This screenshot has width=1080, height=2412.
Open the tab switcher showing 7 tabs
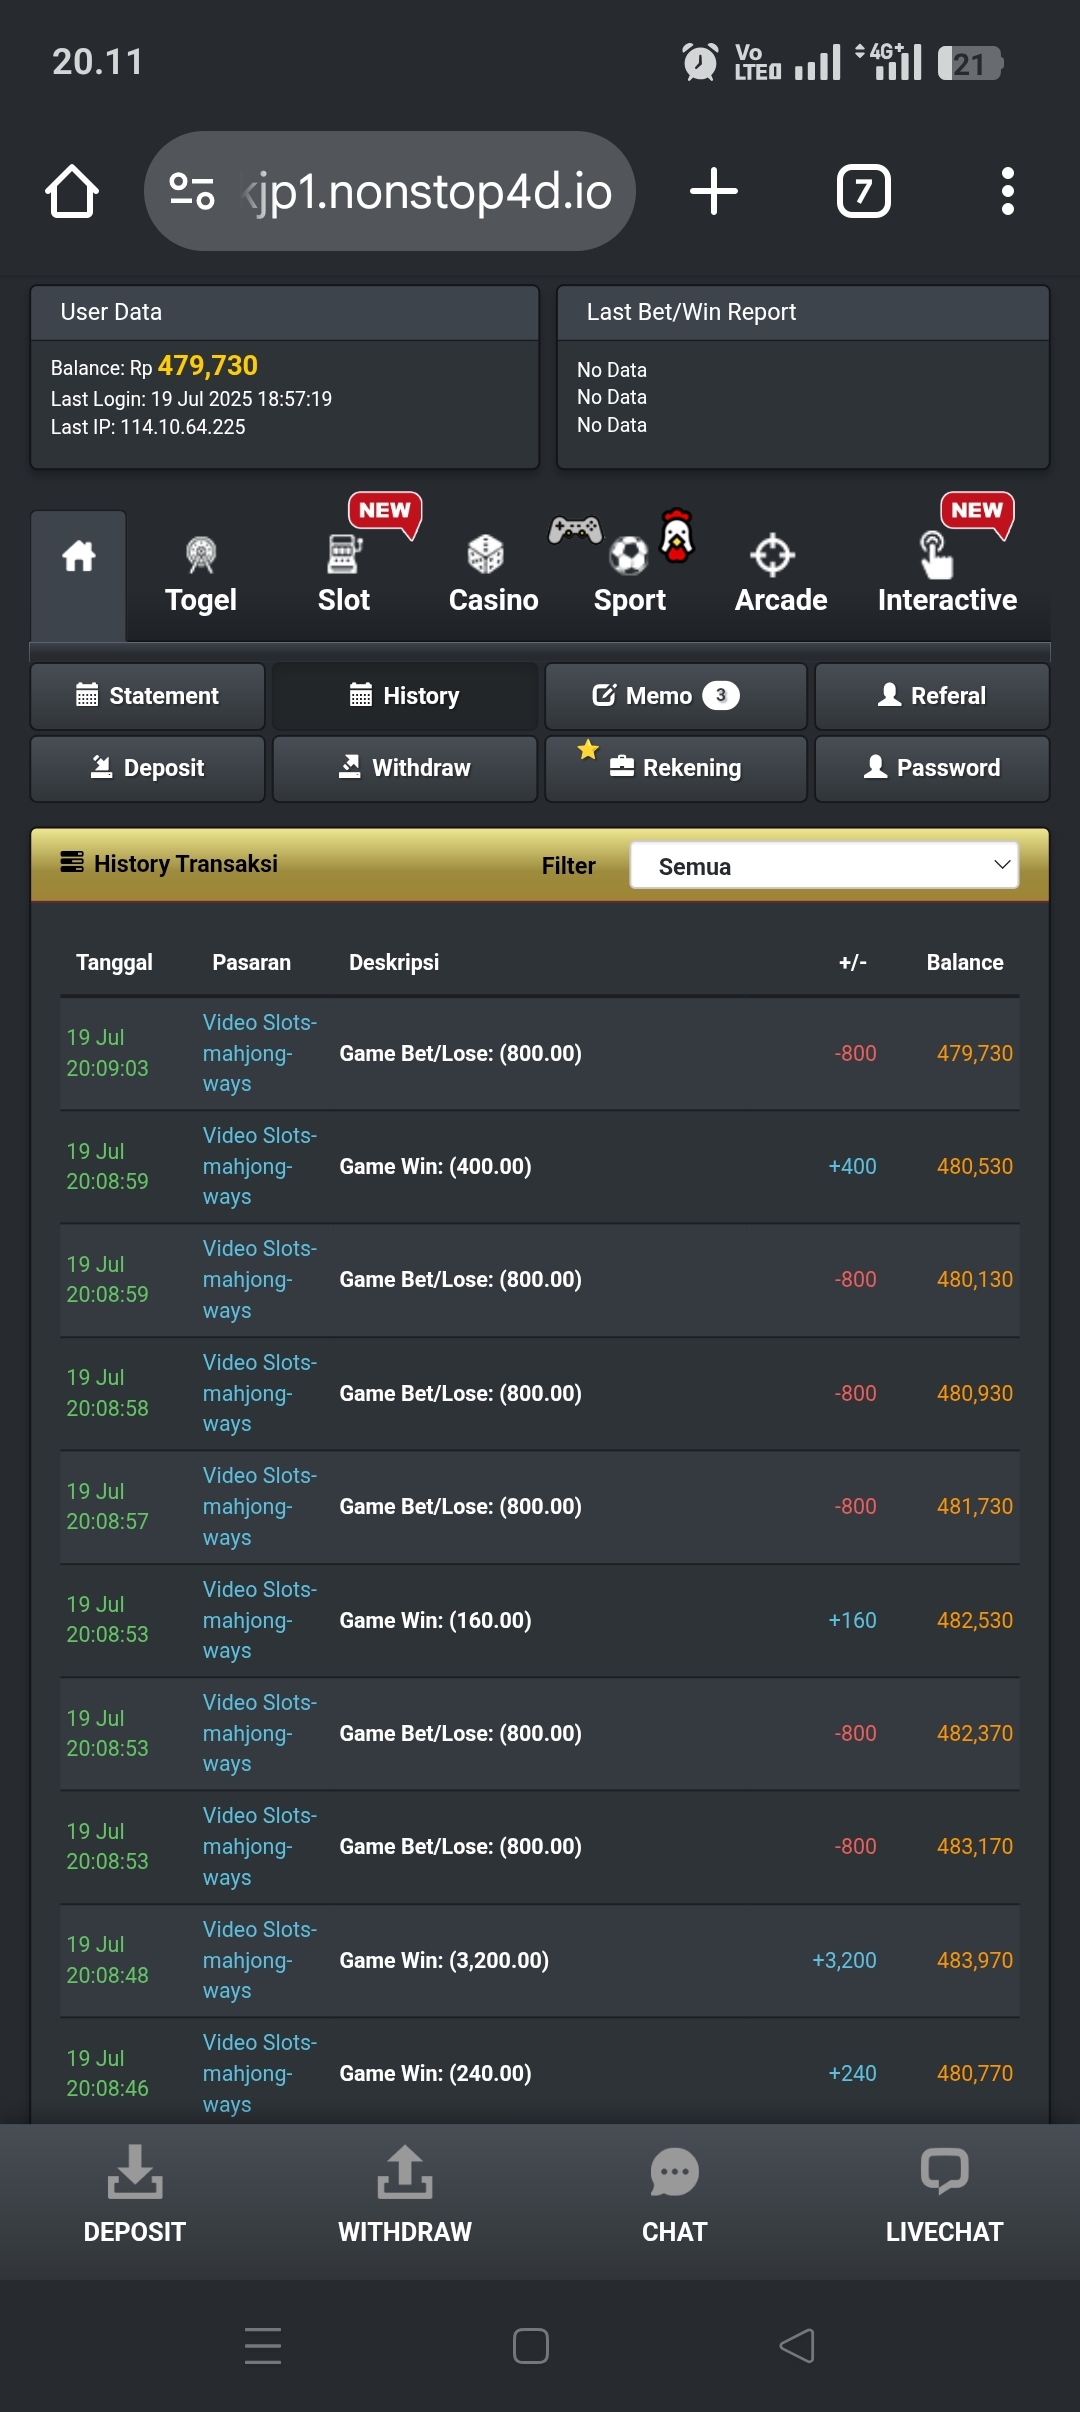[x=863, y=191]
